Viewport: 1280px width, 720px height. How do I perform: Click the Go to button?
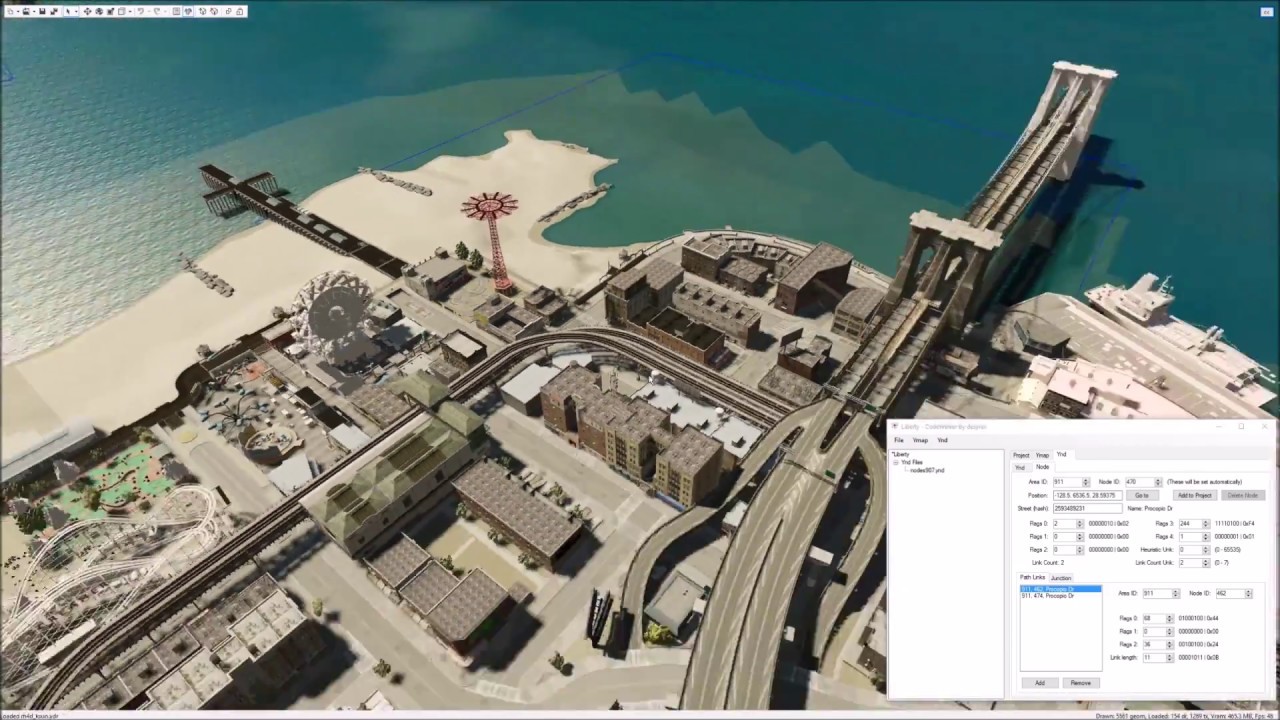click(x=1142, y=495)
